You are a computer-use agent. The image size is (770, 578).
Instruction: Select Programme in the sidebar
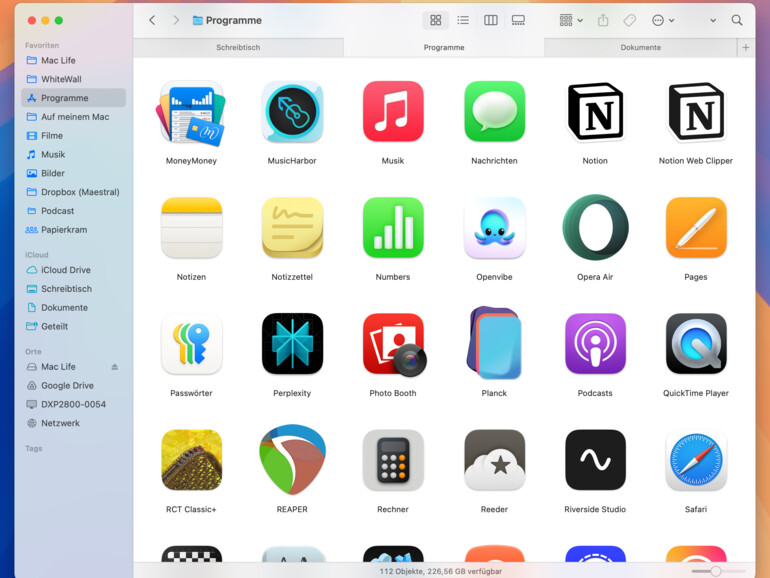point(74,98)
